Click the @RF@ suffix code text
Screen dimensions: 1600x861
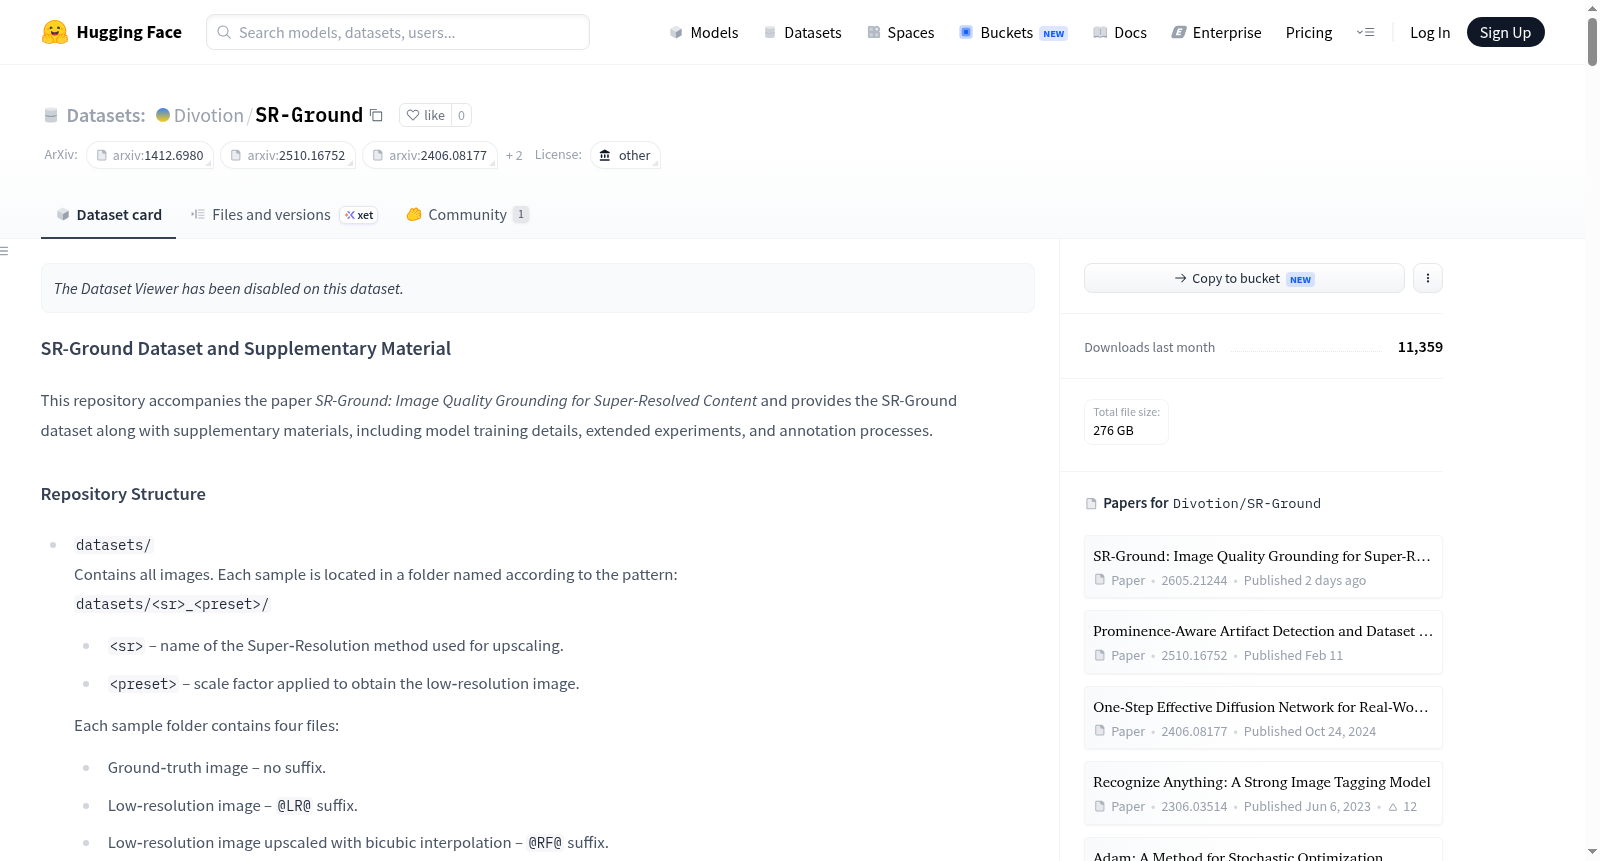point(545,843)
